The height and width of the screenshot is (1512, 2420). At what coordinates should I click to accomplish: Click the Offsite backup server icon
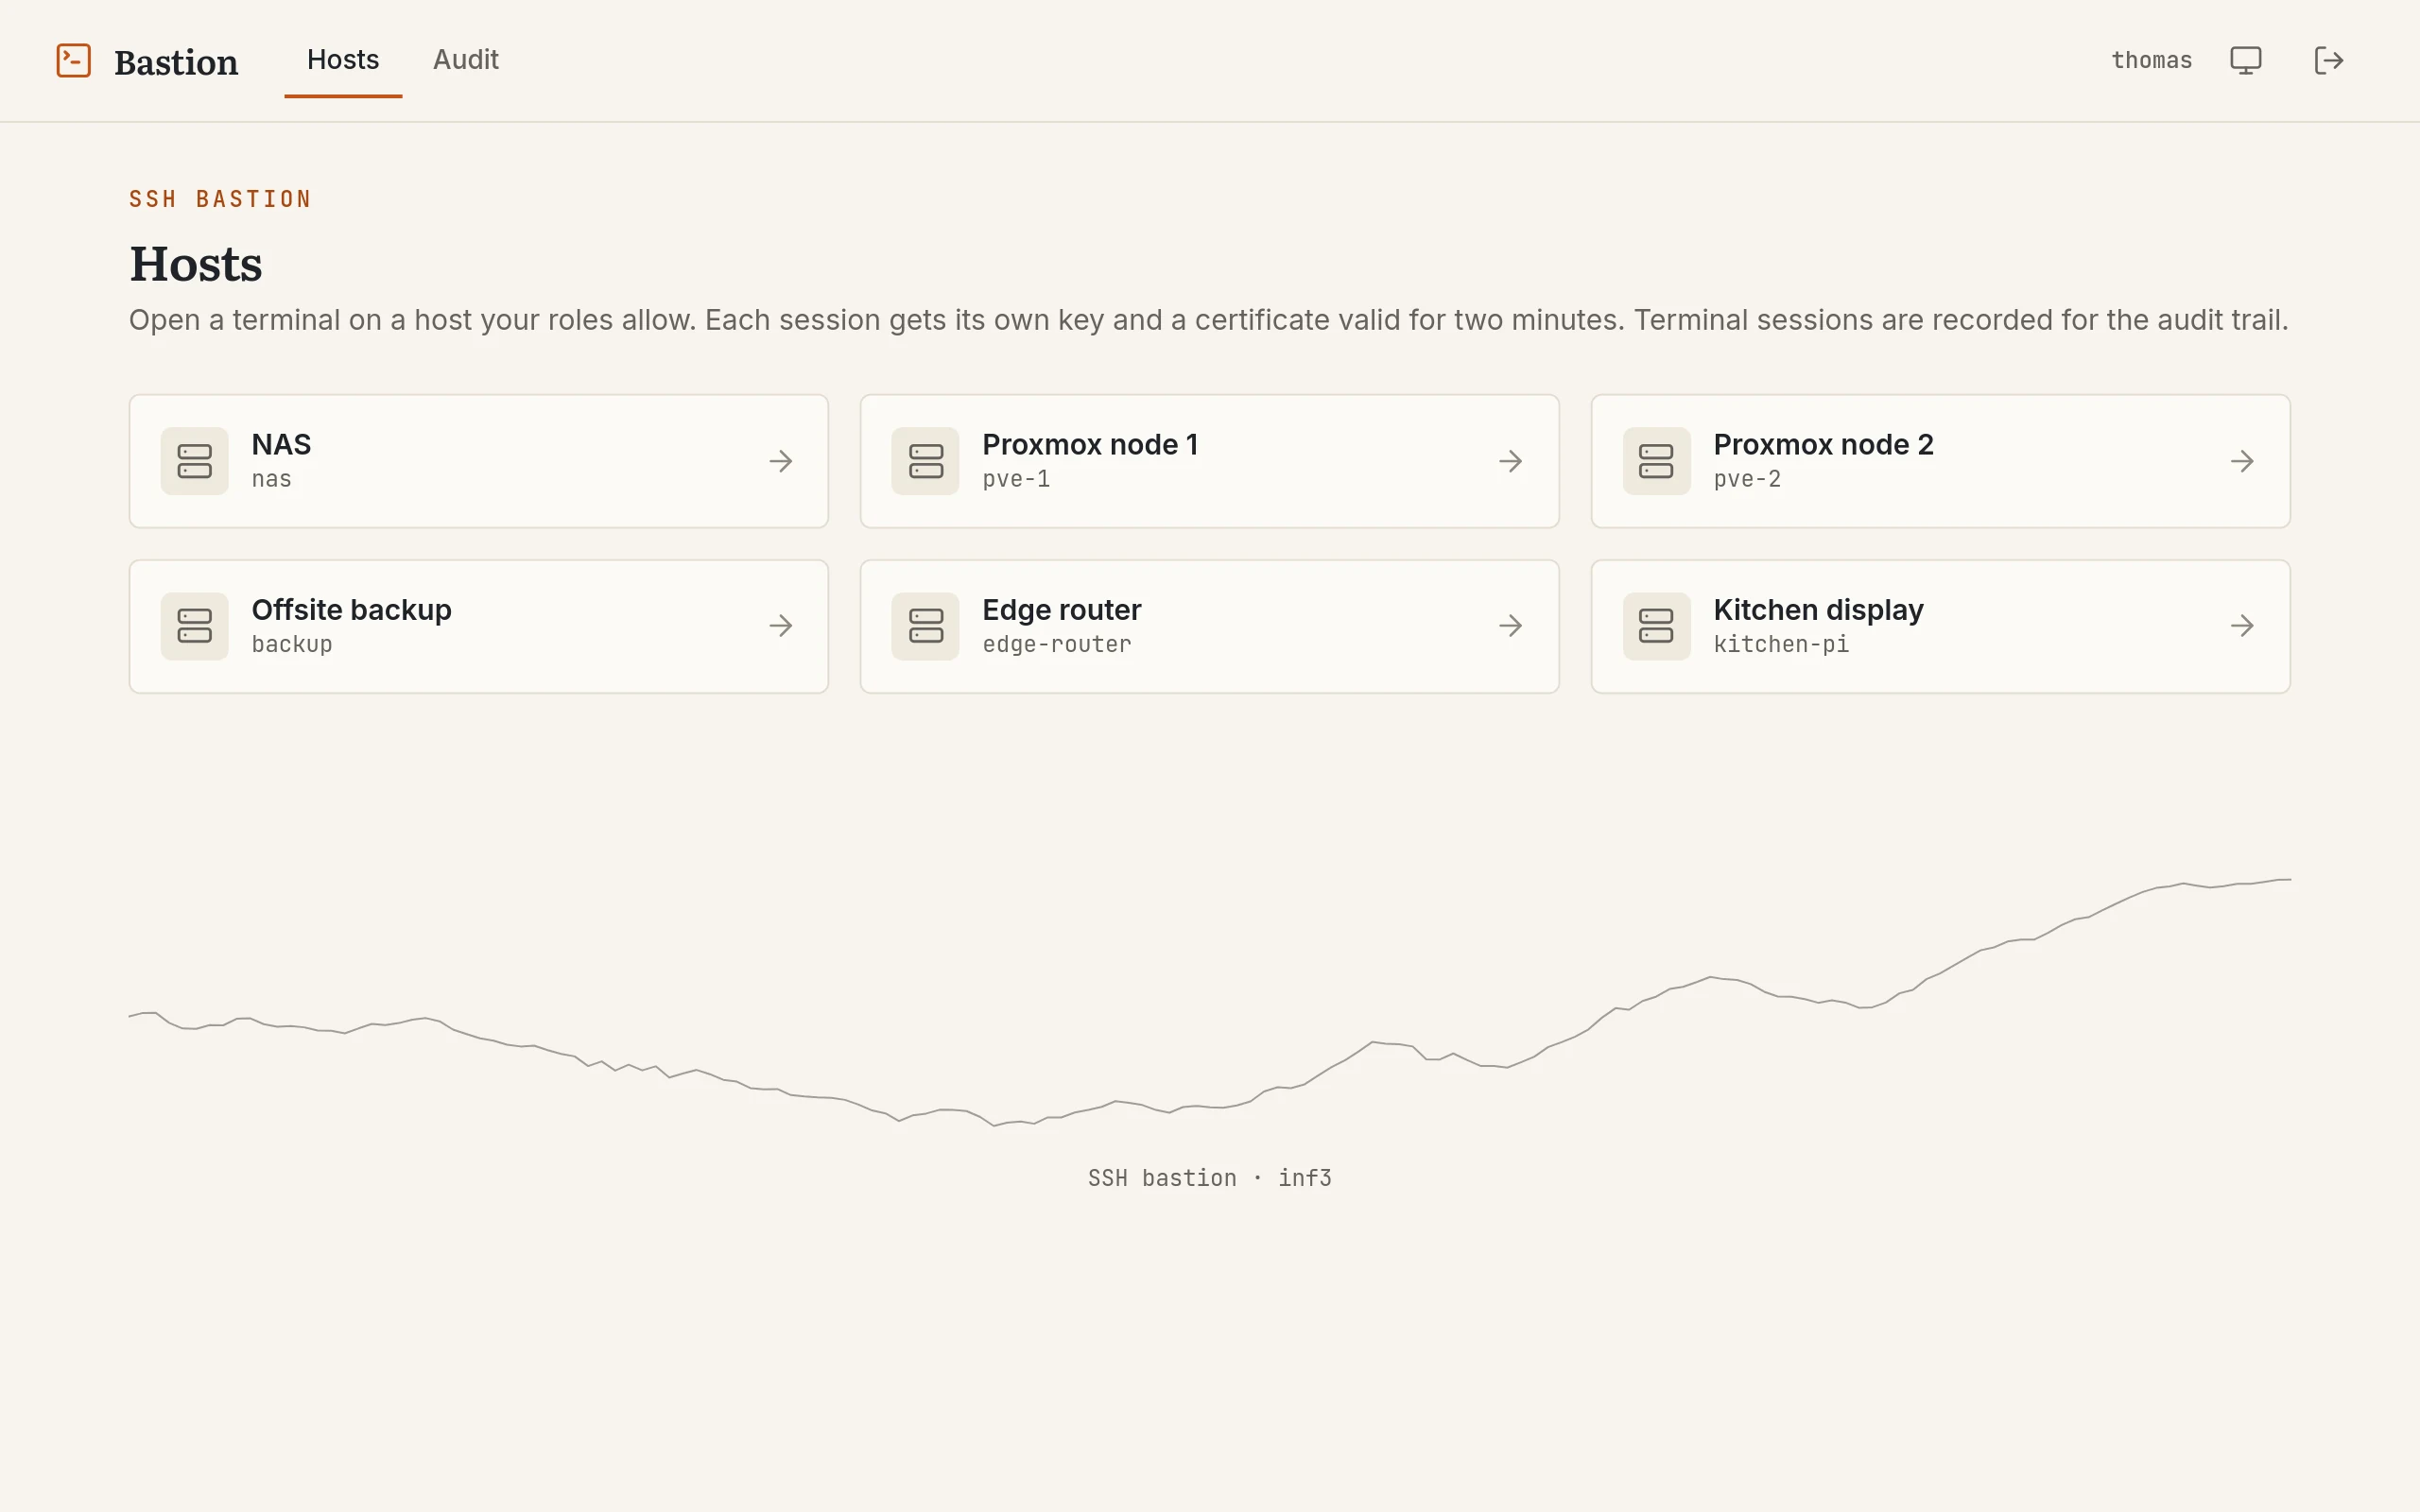point(194,626)
